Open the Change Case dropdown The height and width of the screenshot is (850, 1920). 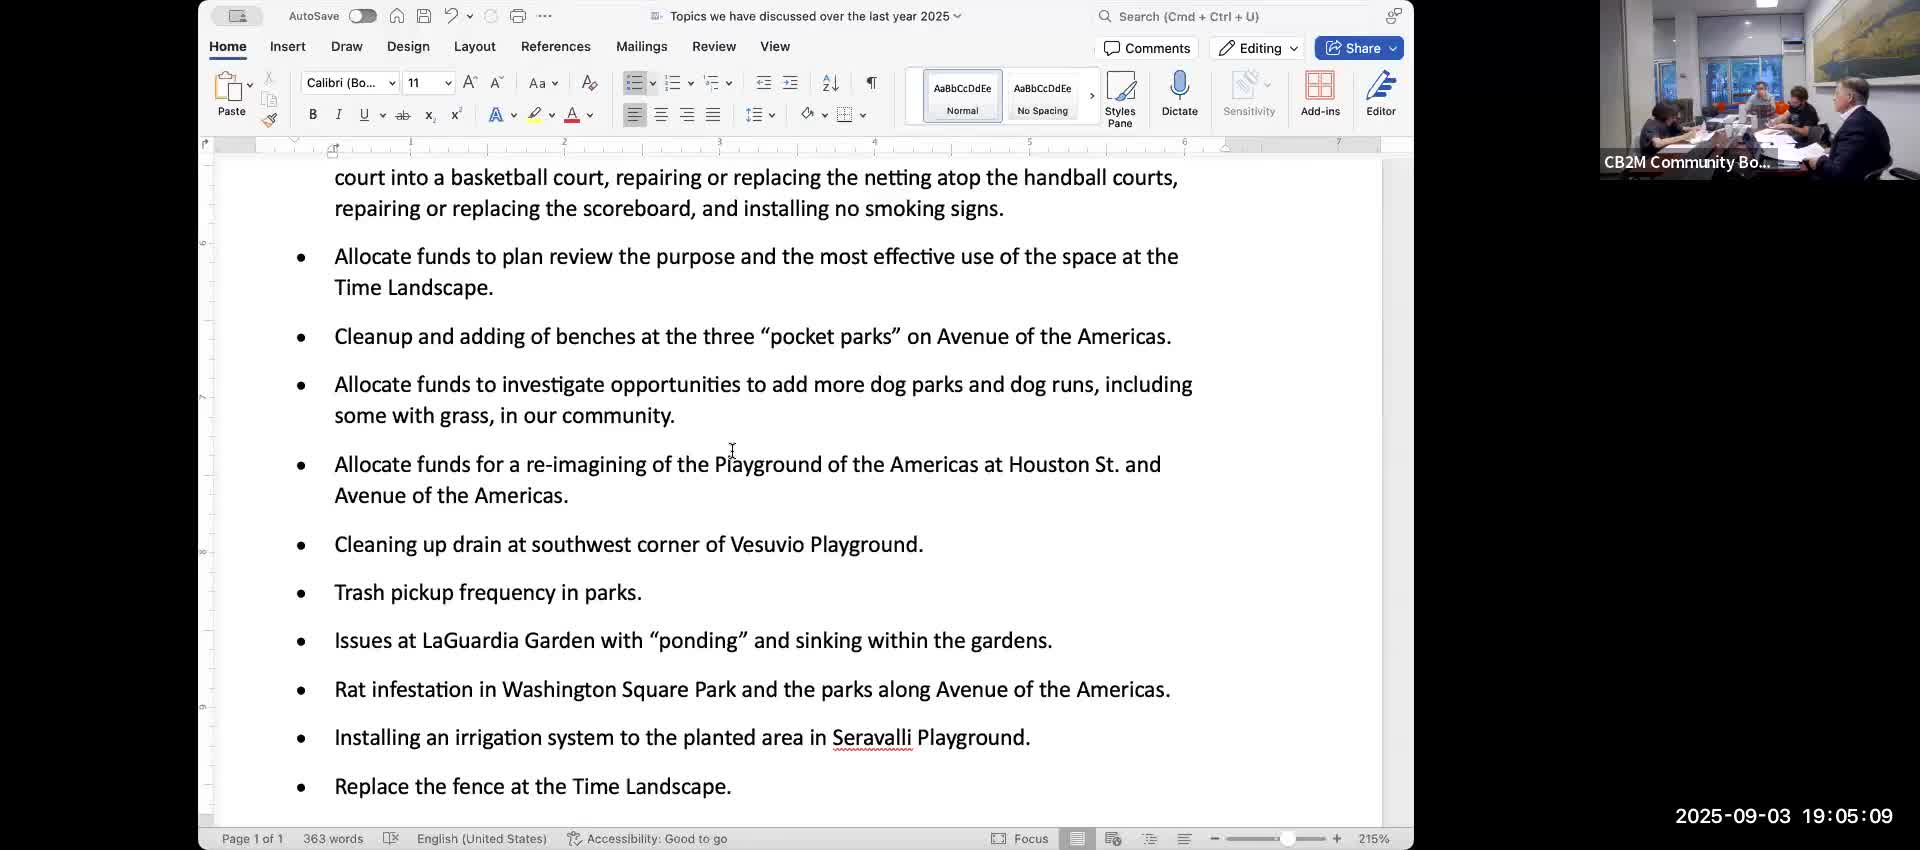pos(543,83)
